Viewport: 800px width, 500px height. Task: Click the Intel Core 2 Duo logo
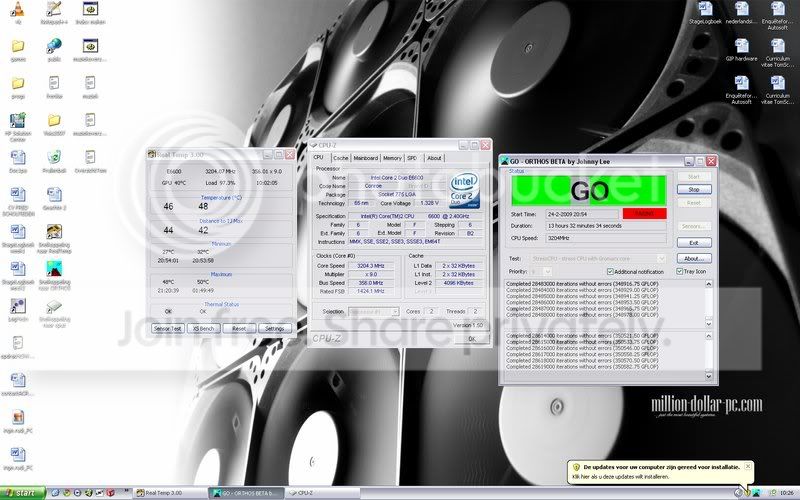click(464, 190)
